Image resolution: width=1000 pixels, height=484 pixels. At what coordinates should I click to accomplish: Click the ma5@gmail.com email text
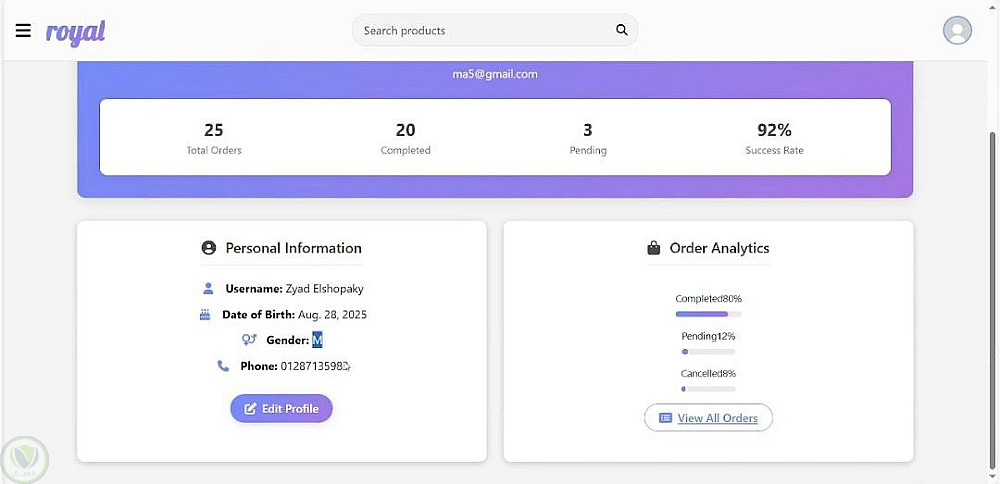(x=495, y=74)
